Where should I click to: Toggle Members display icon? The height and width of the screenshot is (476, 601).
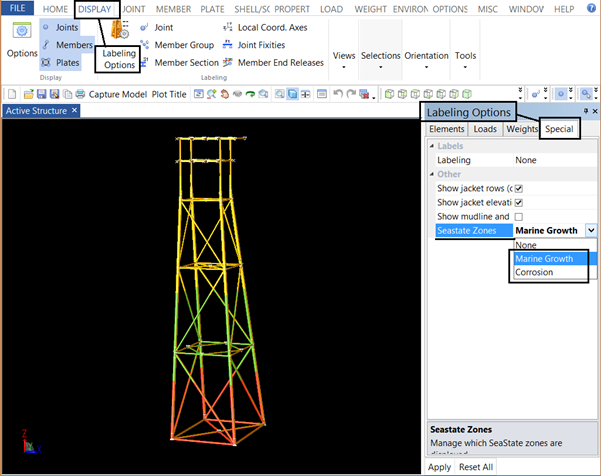46,45
